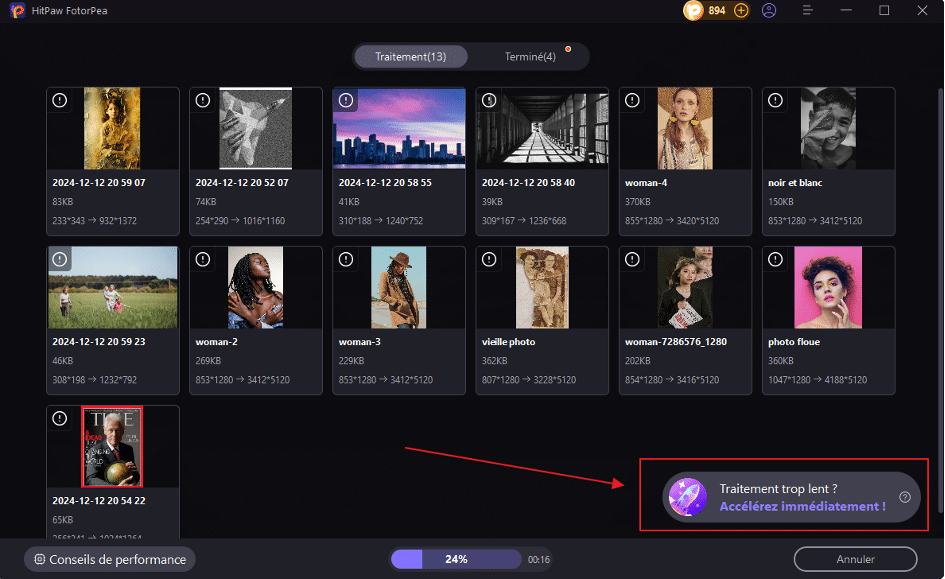Click the resolution text 1047*1280 → 4188*5120
The width and height of the screenshot is (945, 579).
pyautogui.click(x=817, y=380)
